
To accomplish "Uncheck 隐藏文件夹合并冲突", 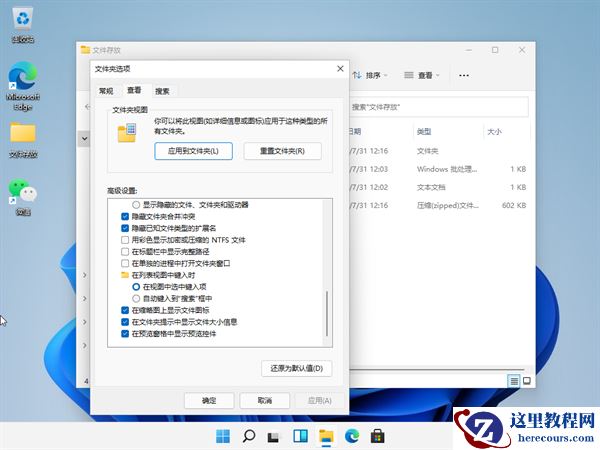I will pos(125,217).
